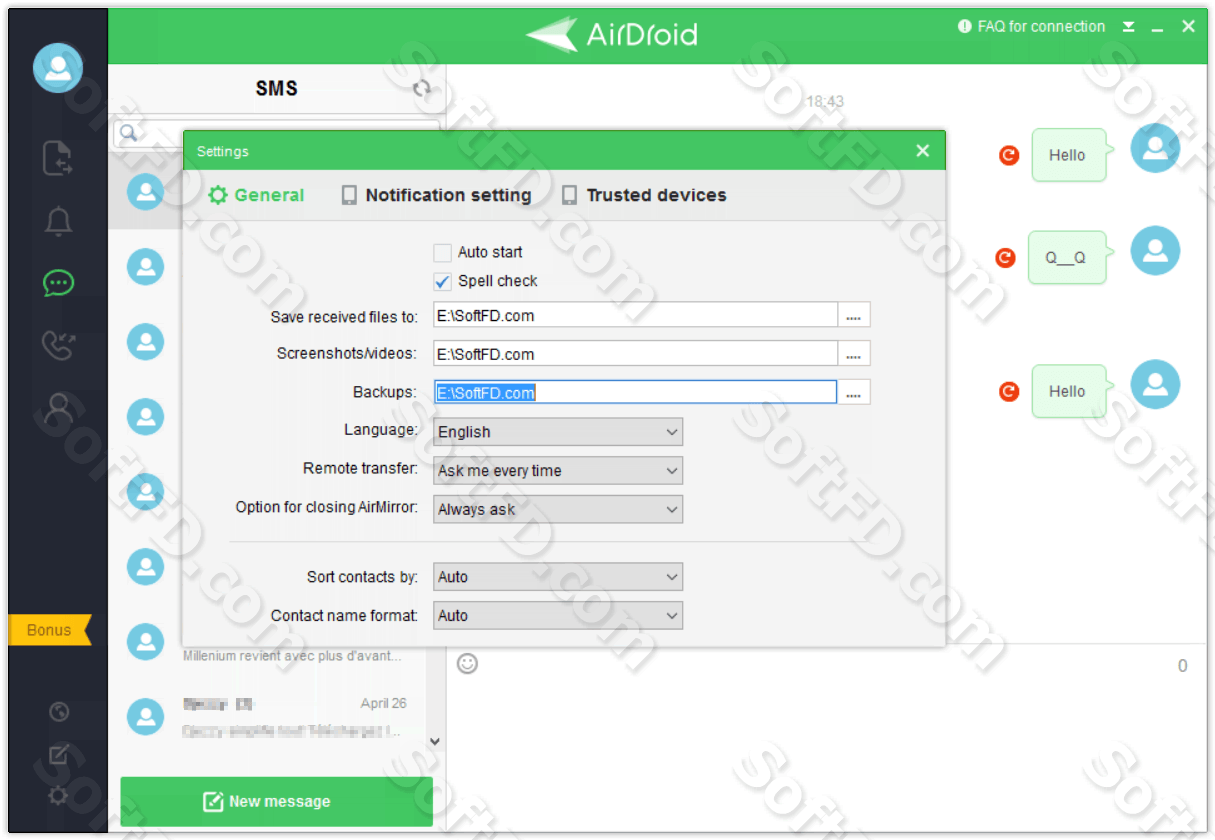
Task: Click the Save received files to path field
Action: click(635, 316)
